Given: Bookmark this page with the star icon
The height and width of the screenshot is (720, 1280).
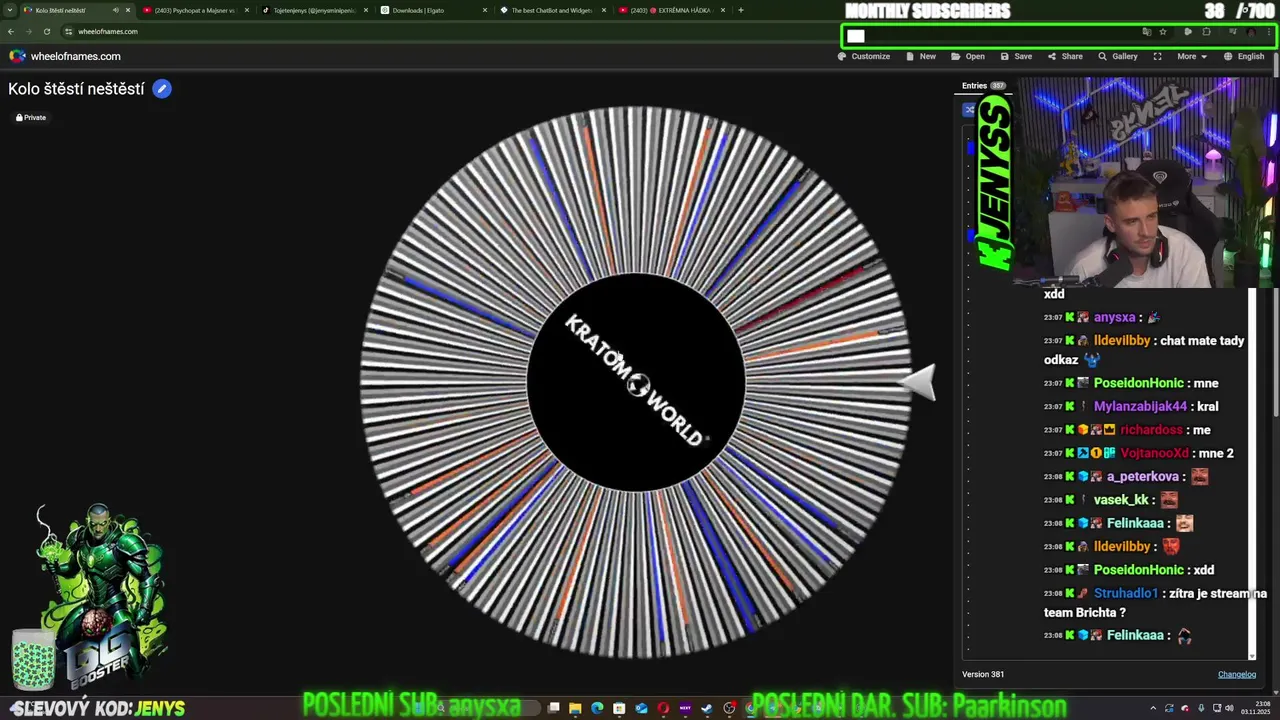Looking at the screenshot, I should point(1163,32).
